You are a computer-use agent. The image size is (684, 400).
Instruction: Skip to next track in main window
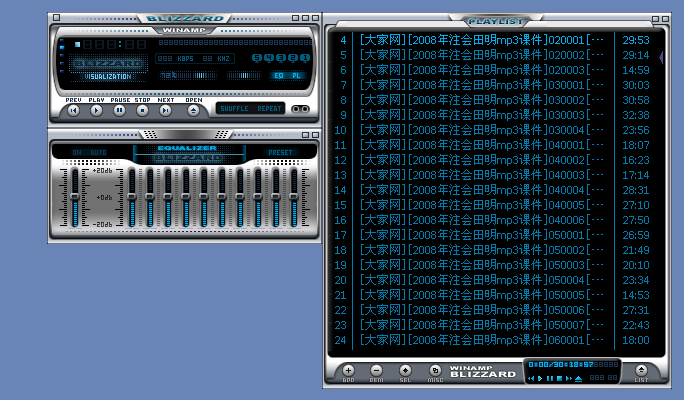165,111
